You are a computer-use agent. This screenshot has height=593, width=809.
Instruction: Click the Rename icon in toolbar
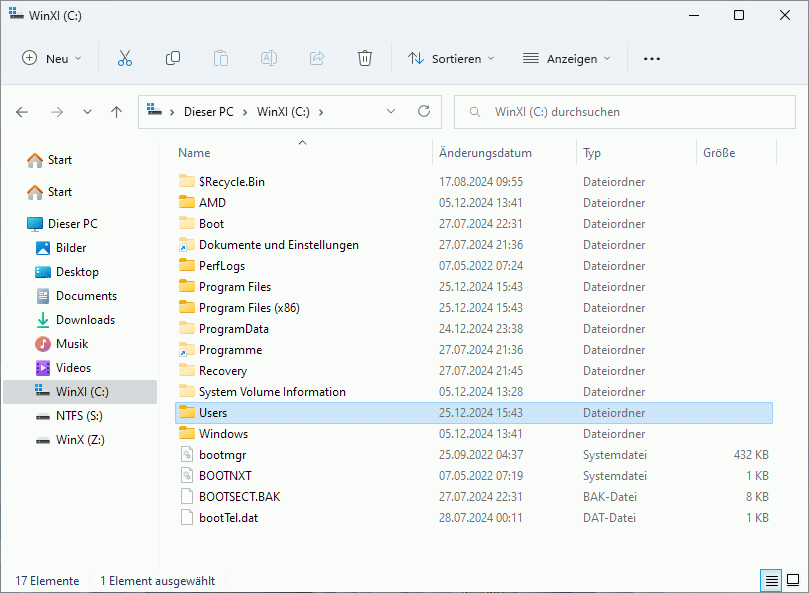pos(269,58)
